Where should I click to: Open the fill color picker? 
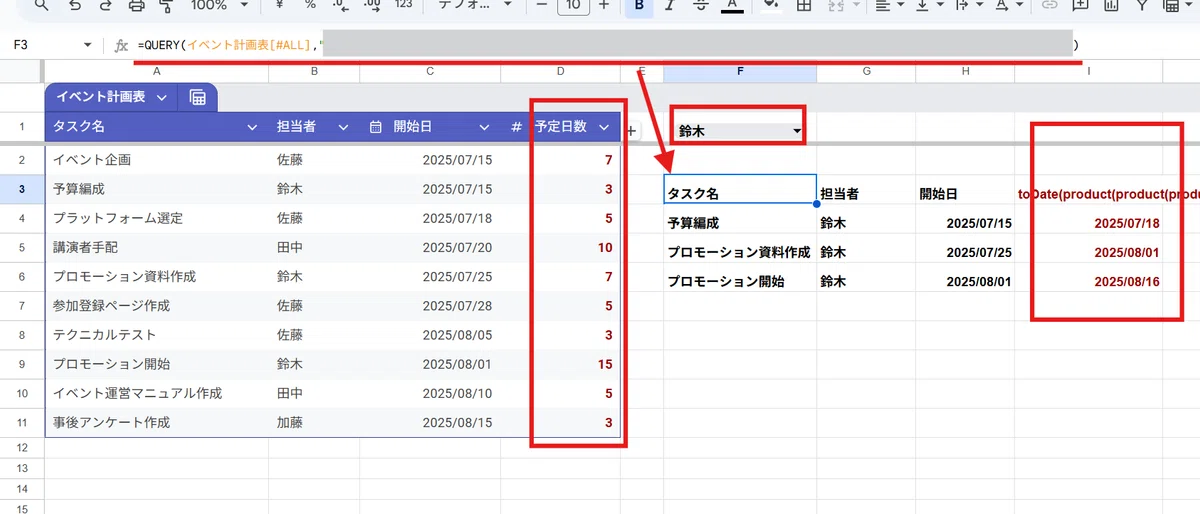point(770,5)
